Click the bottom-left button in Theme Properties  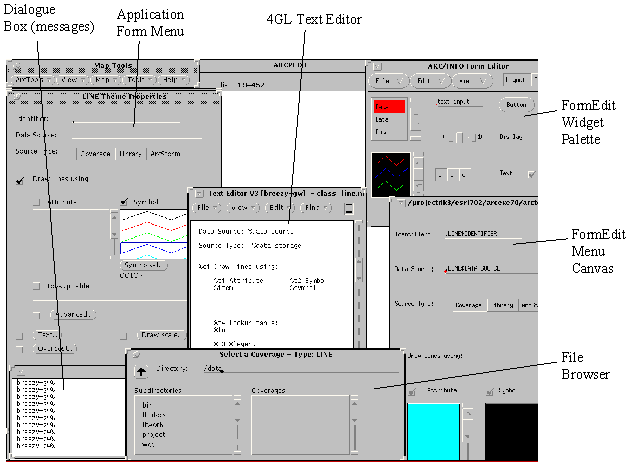click(55, 349)
